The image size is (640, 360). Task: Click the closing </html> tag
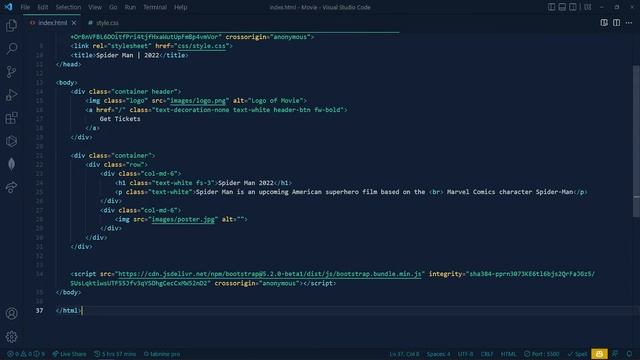69,310
